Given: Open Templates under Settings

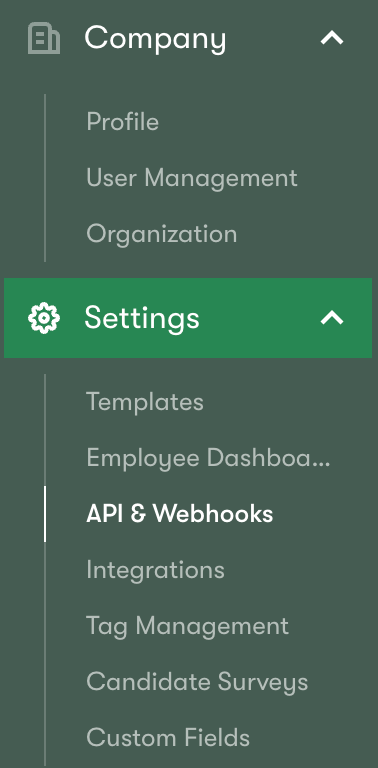Looking at the screenshot, I should click(x=145, y=403).
